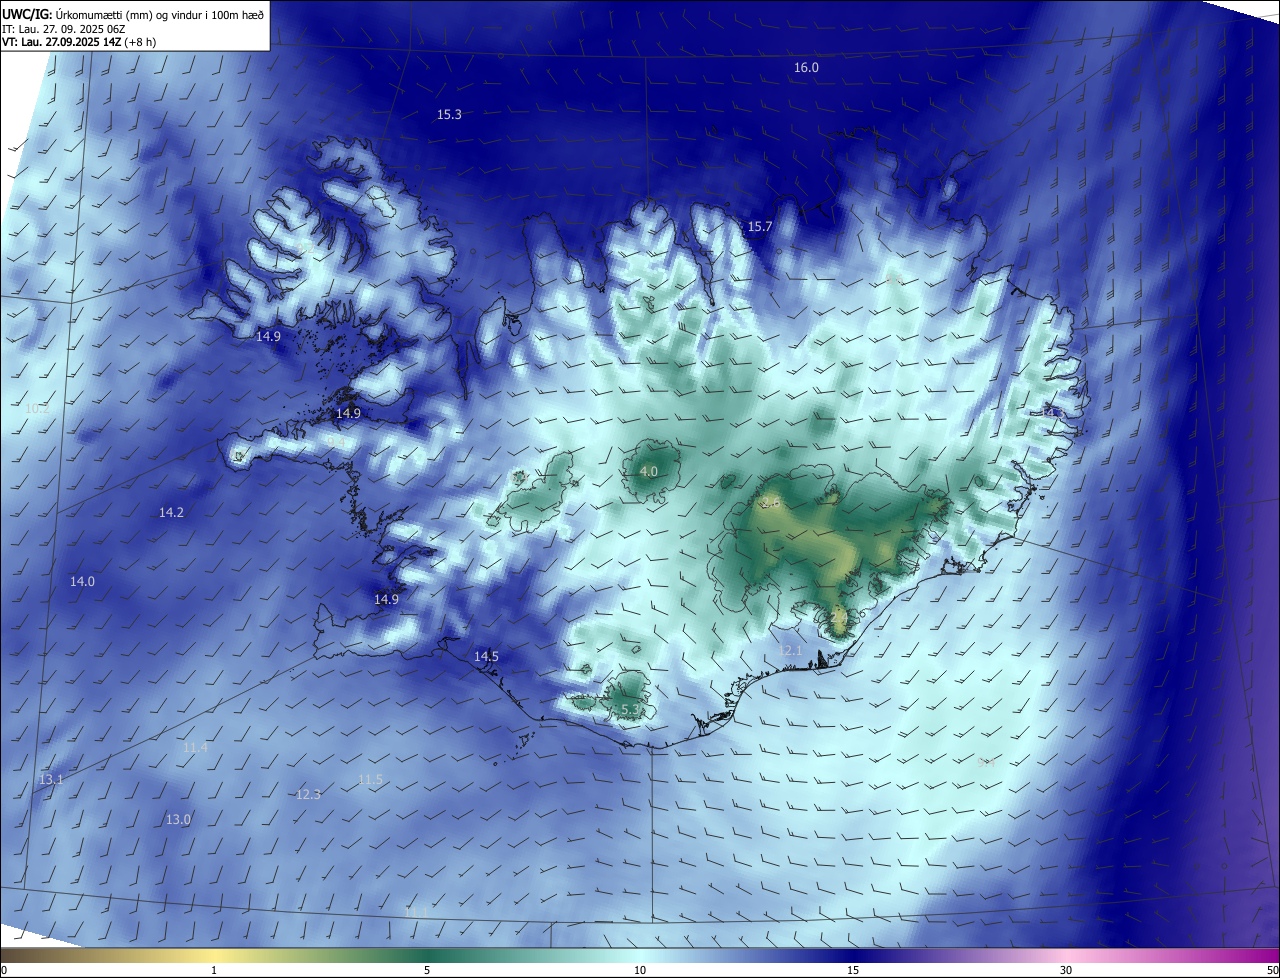Click the colorbar tick label 15

click(x=853, y=970)
